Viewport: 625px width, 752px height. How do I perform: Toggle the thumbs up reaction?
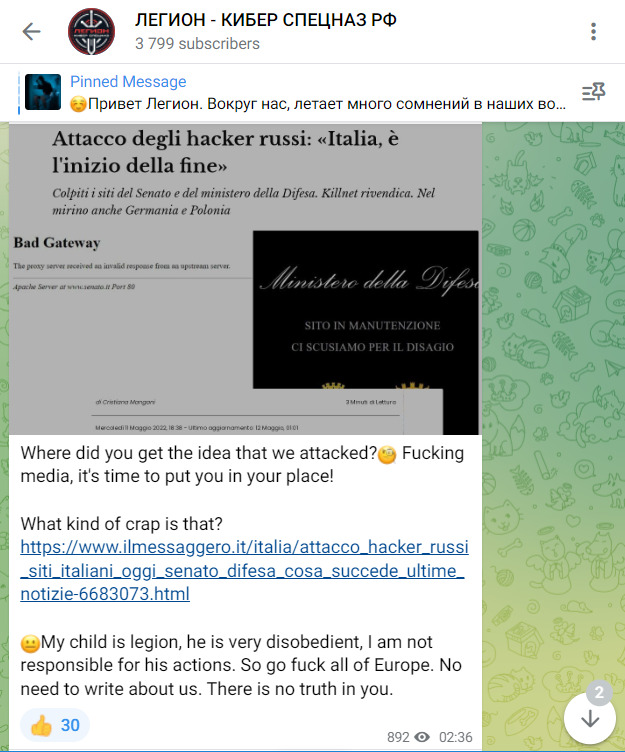point(55,725)
